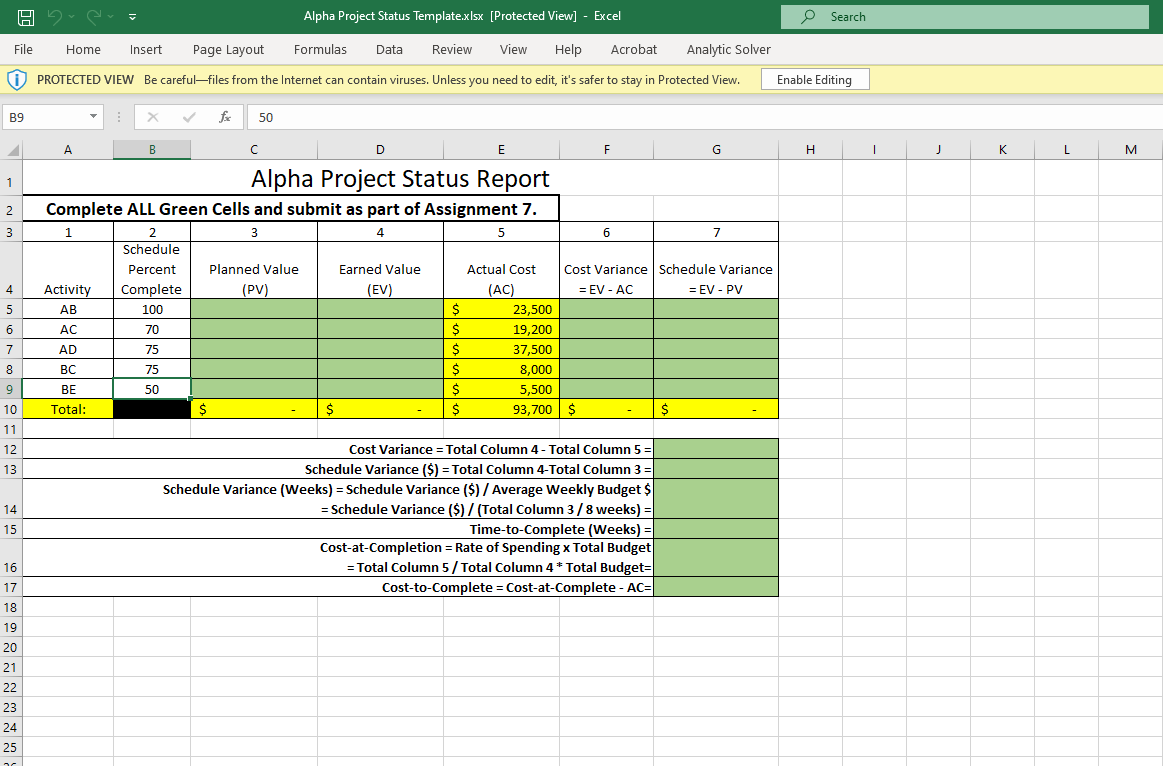Switch to the Formulas ribbon tab

tap(320, 49)
